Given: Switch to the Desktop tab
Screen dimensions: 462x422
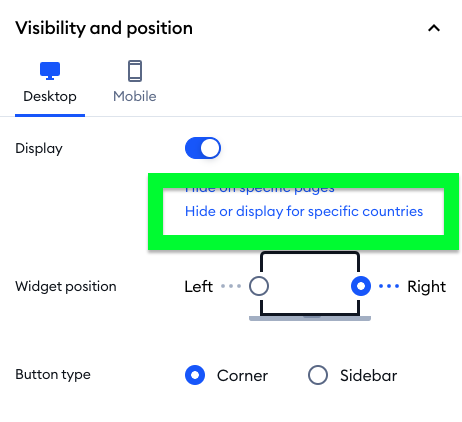Looking at the screenshot, I should (x=50, y=88).
